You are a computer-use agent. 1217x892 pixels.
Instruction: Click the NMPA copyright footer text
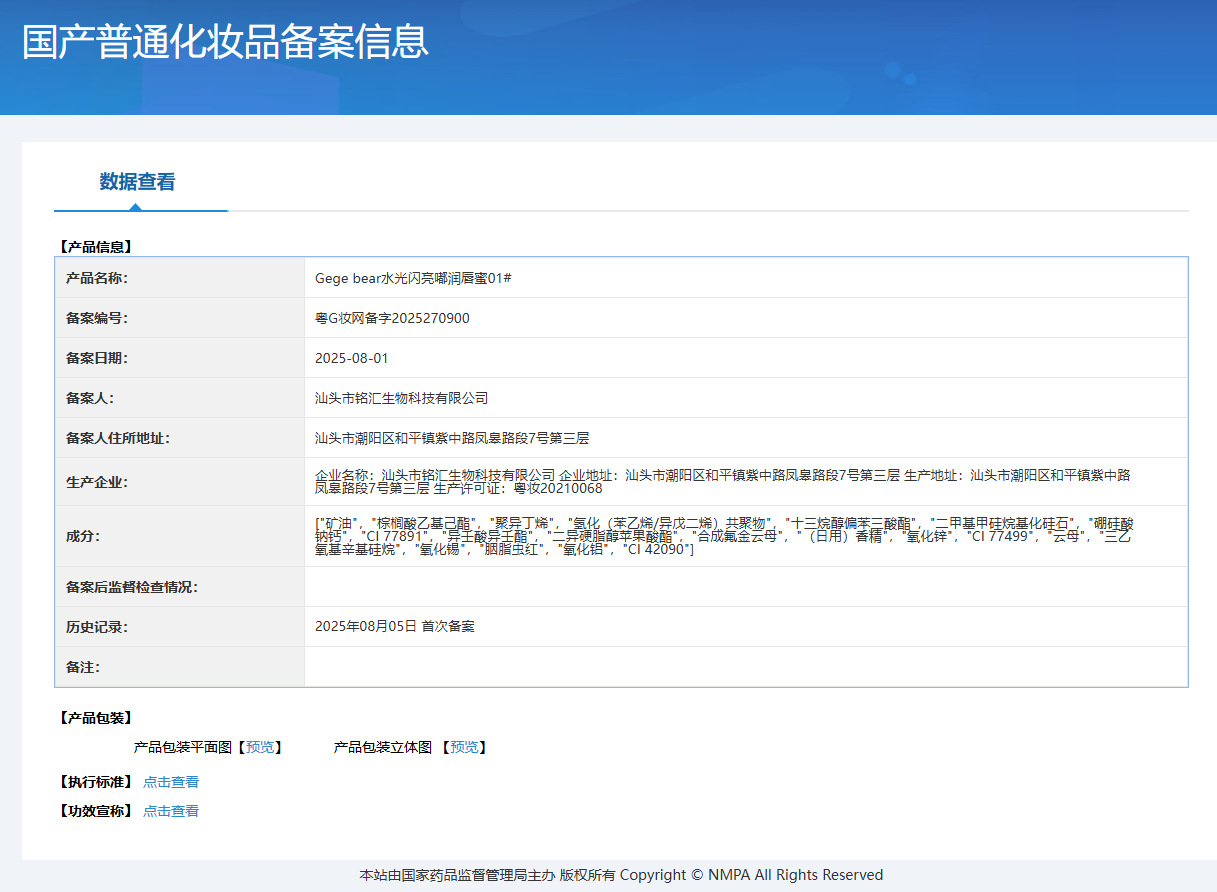click(621, 875)
